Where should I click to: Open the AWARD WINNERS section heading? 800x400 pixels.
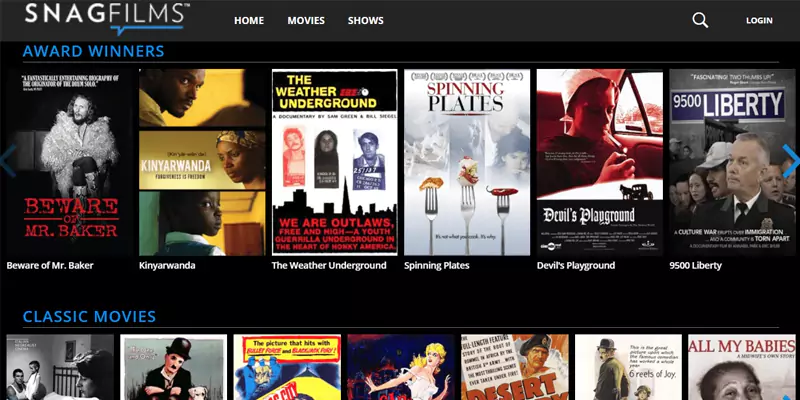tap(93, 51)
